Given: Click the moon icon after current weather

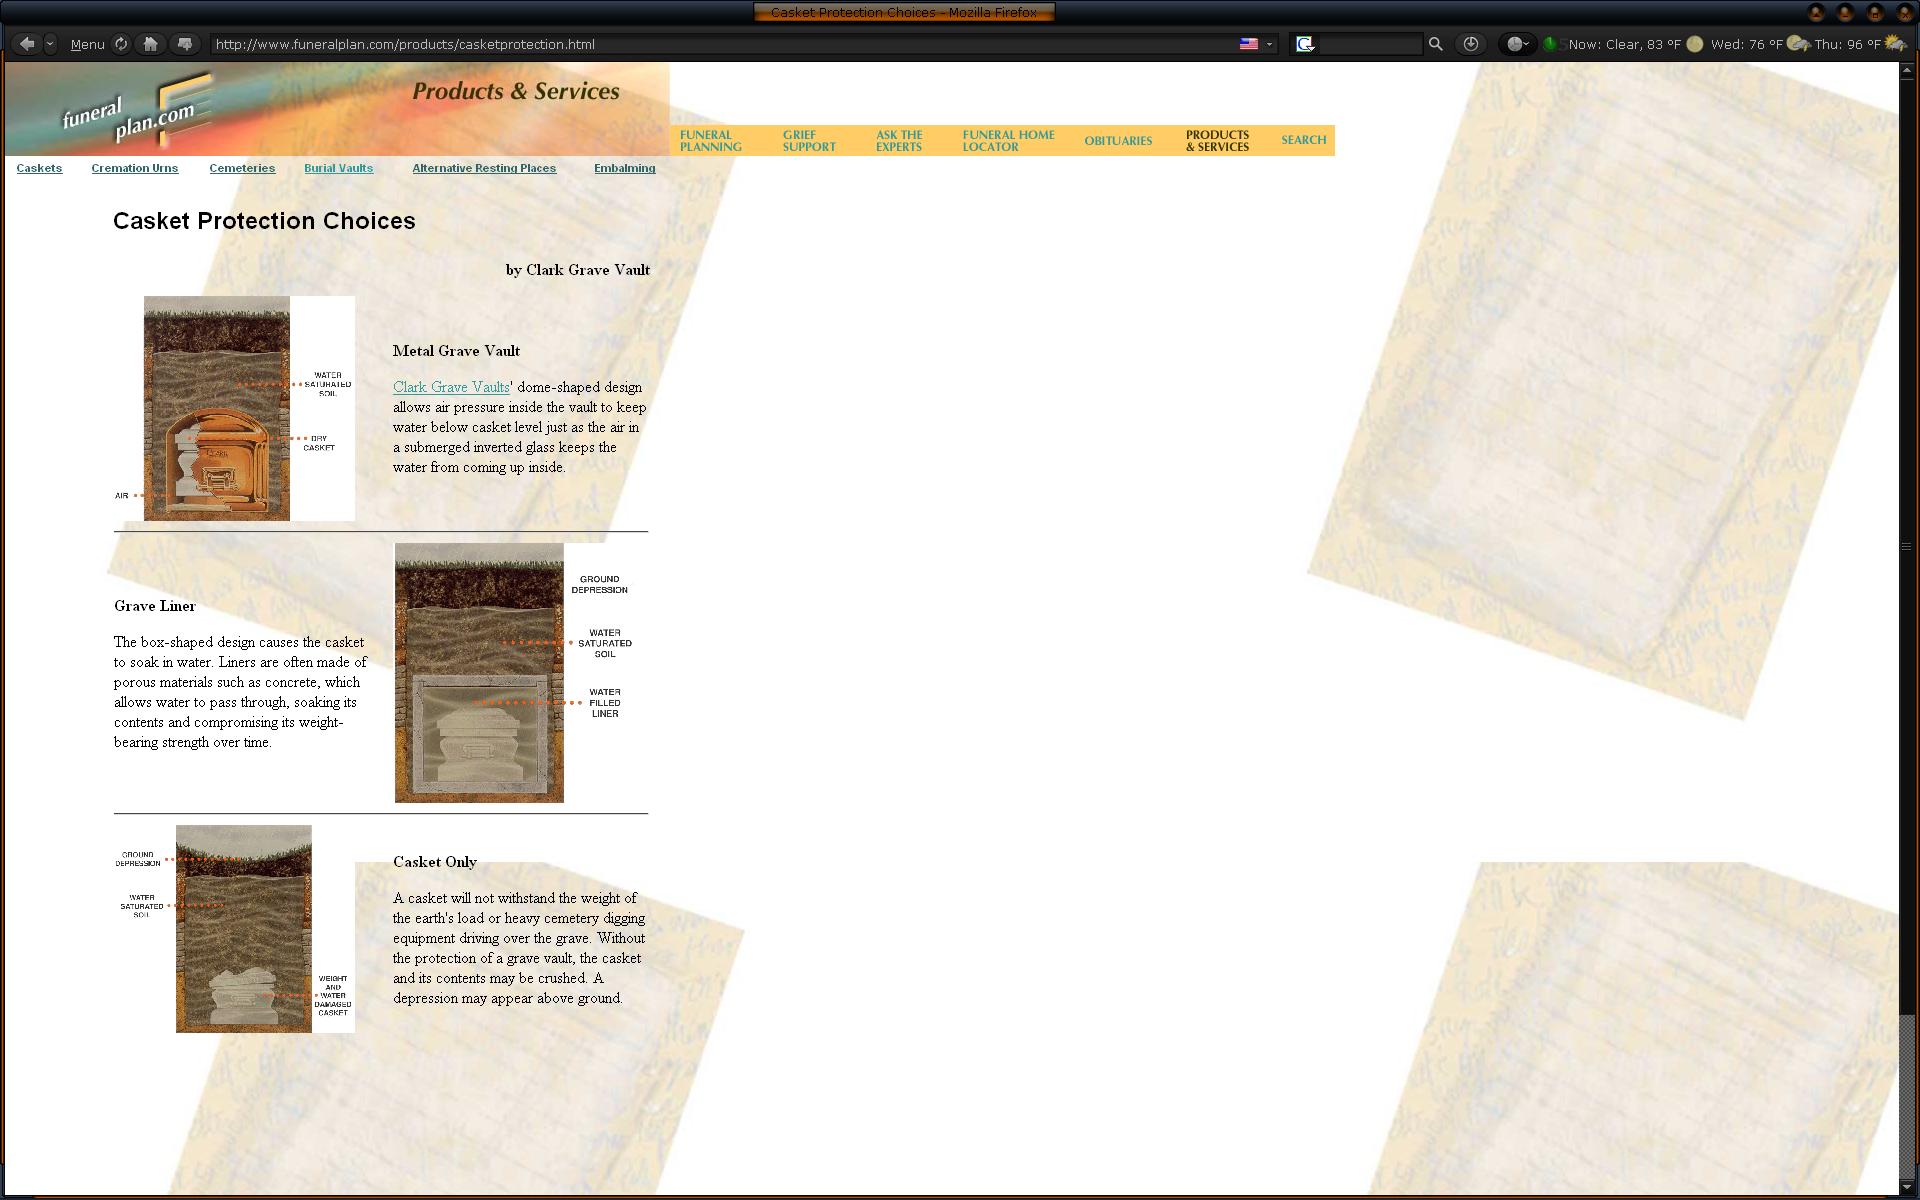Looking at the screenshot, I should (1694, 44).
